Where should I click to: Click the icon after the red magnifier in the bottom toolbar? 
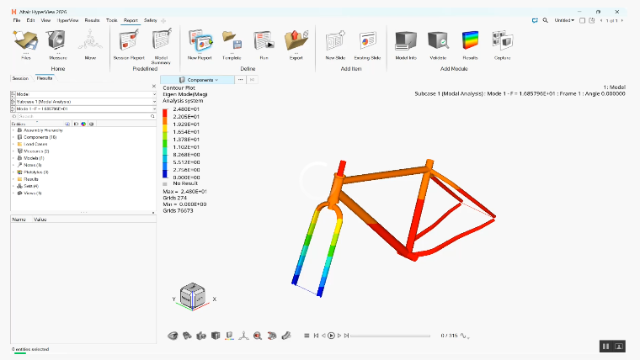(x=272, y=336)
